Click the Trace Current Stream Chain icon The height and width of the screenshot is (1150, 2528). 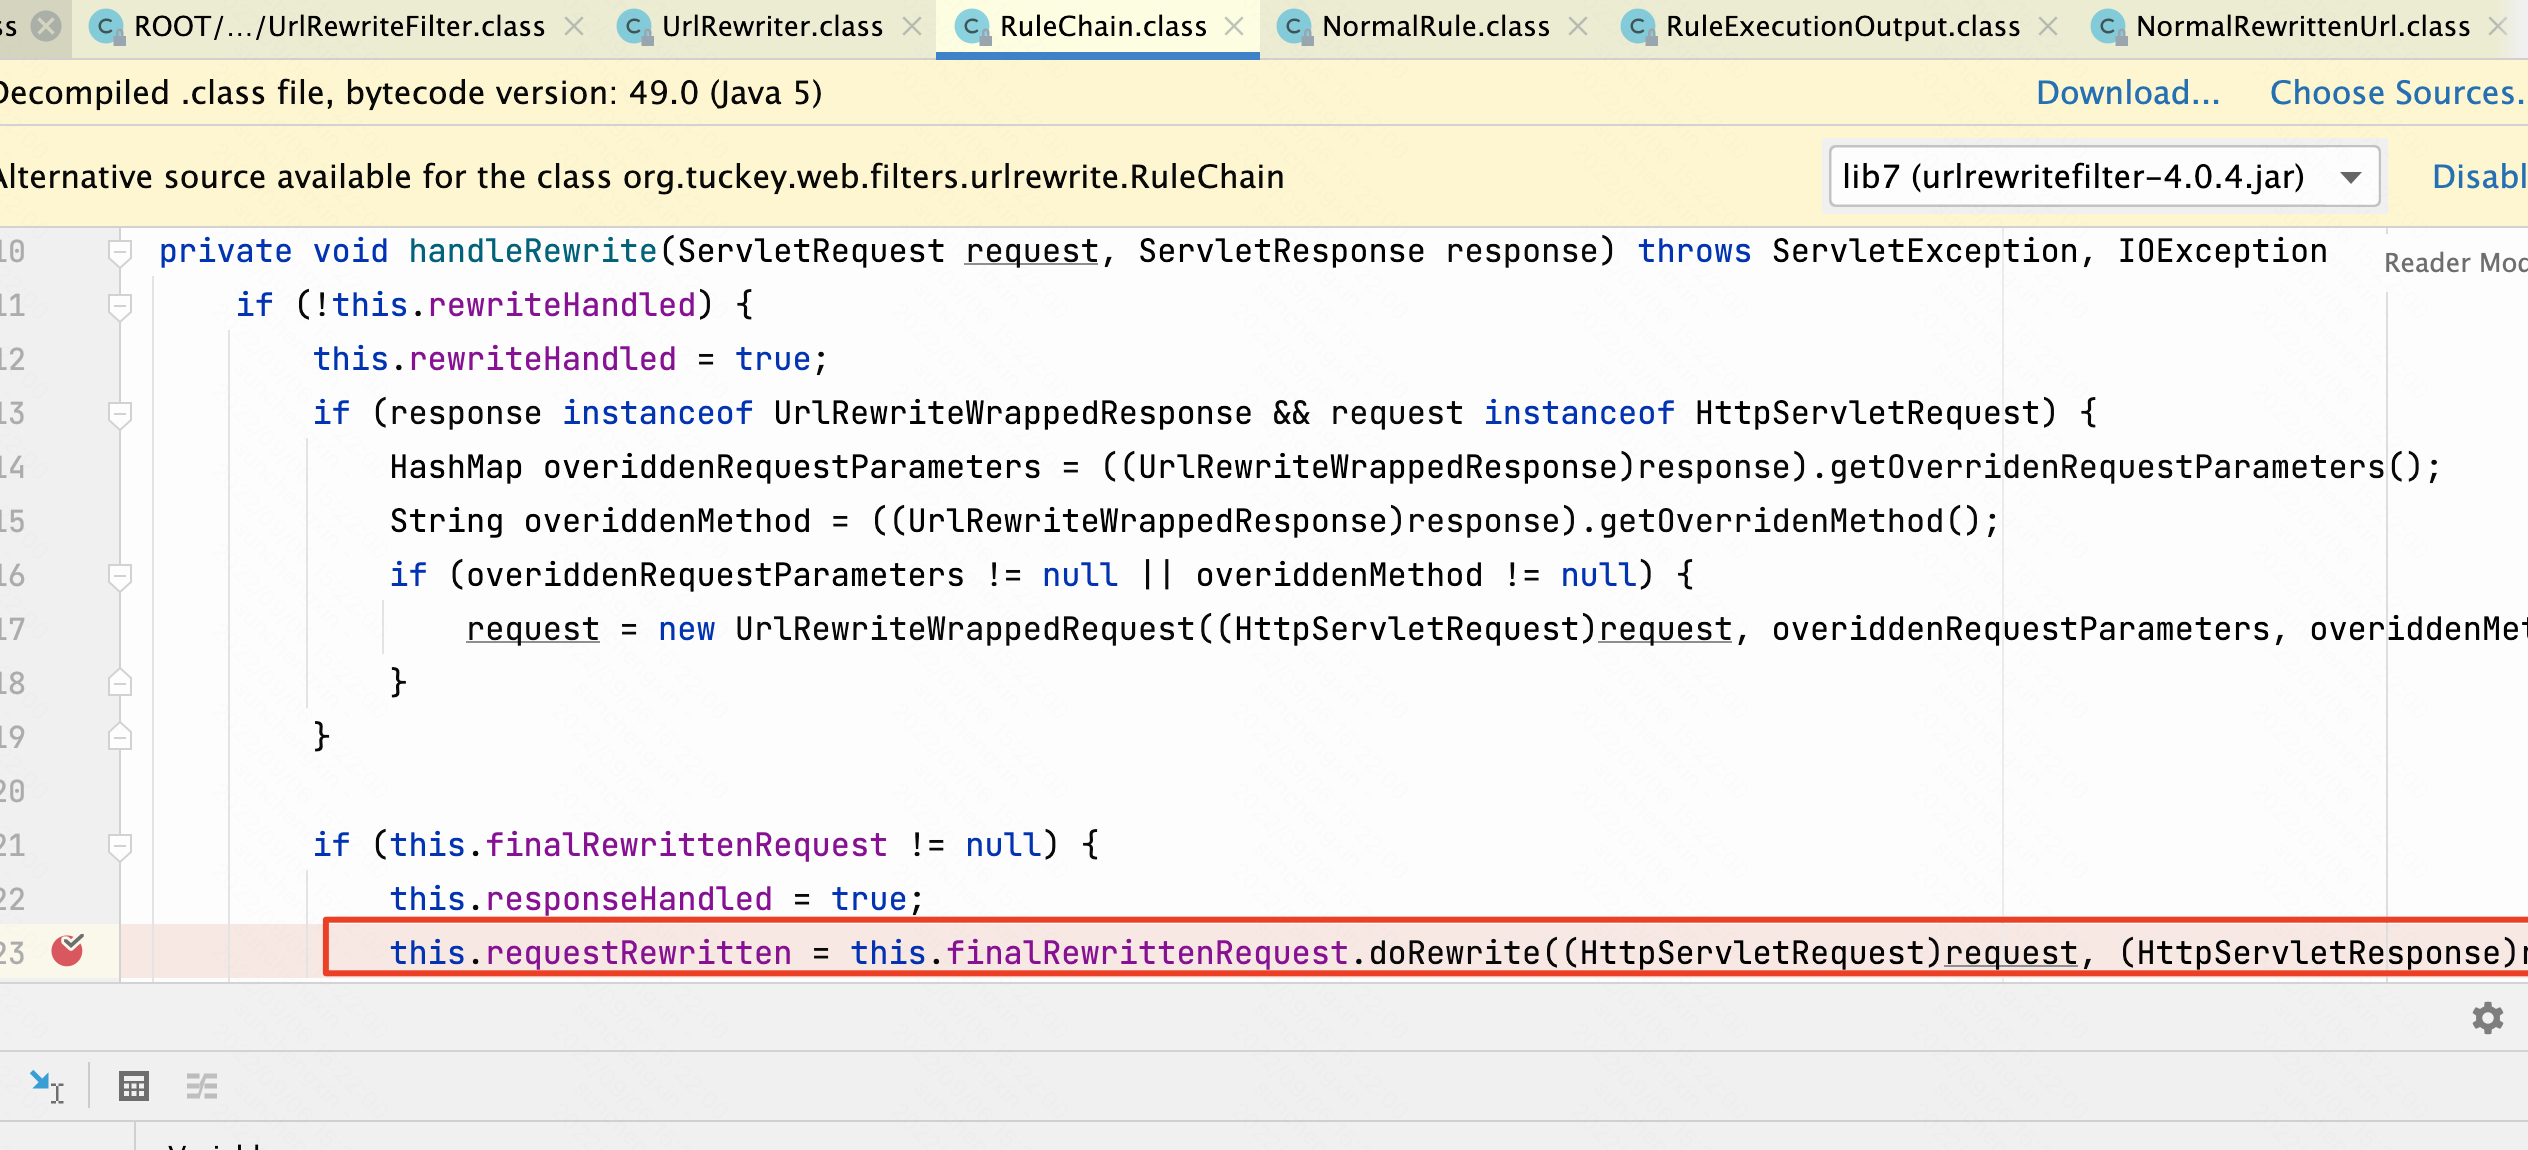202,1086
